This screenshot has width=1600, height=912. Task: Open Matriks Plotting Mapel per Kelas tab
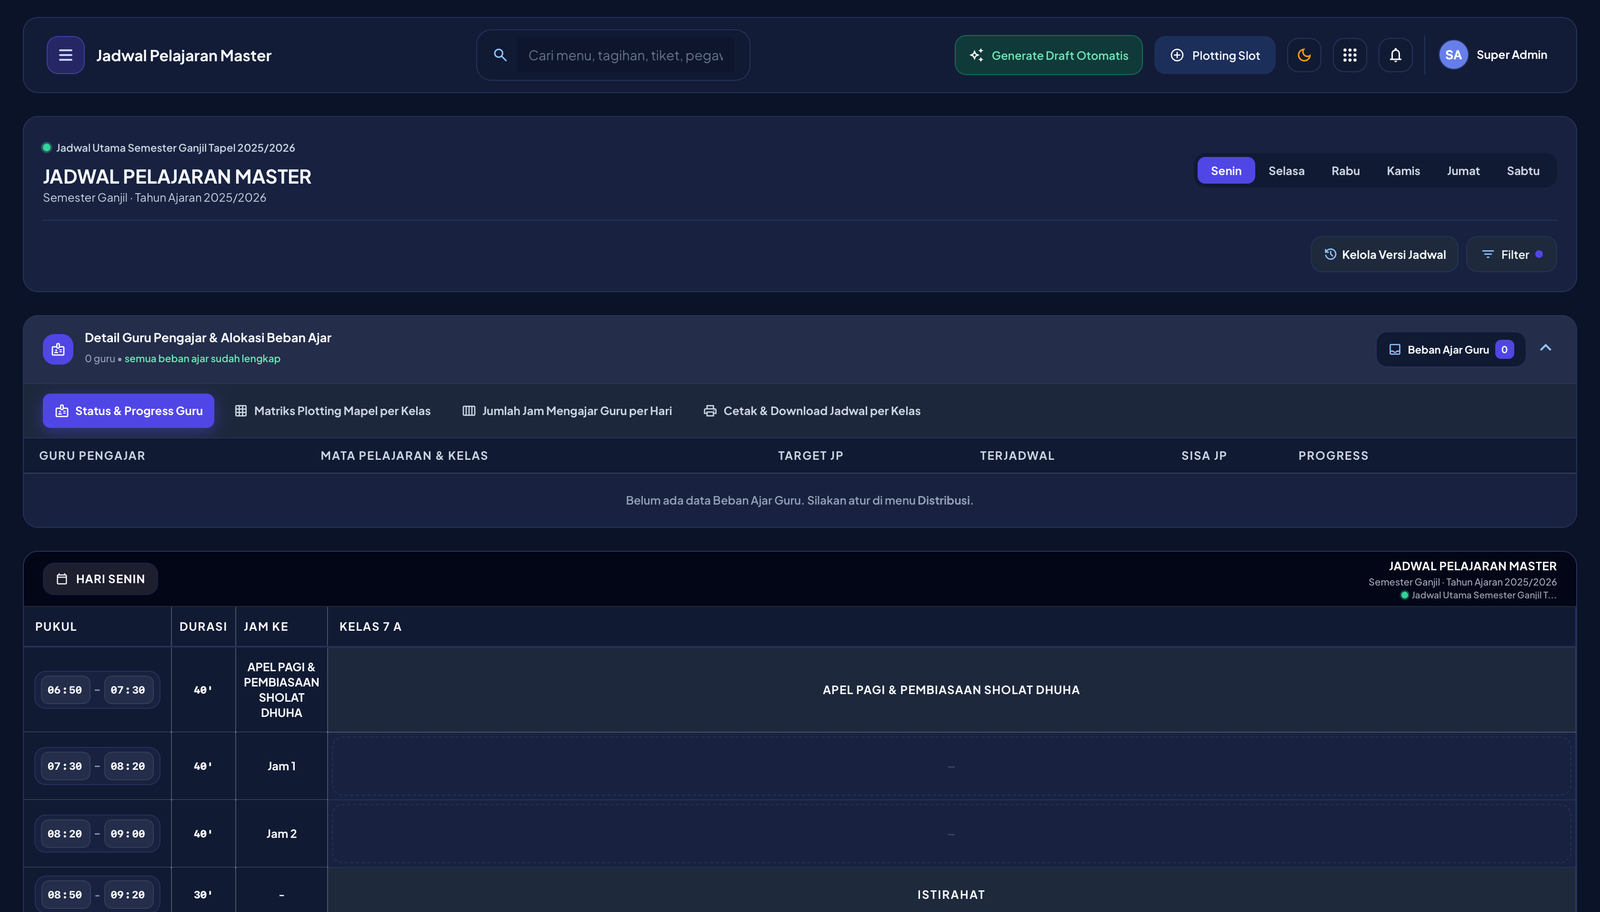point(333,411)
